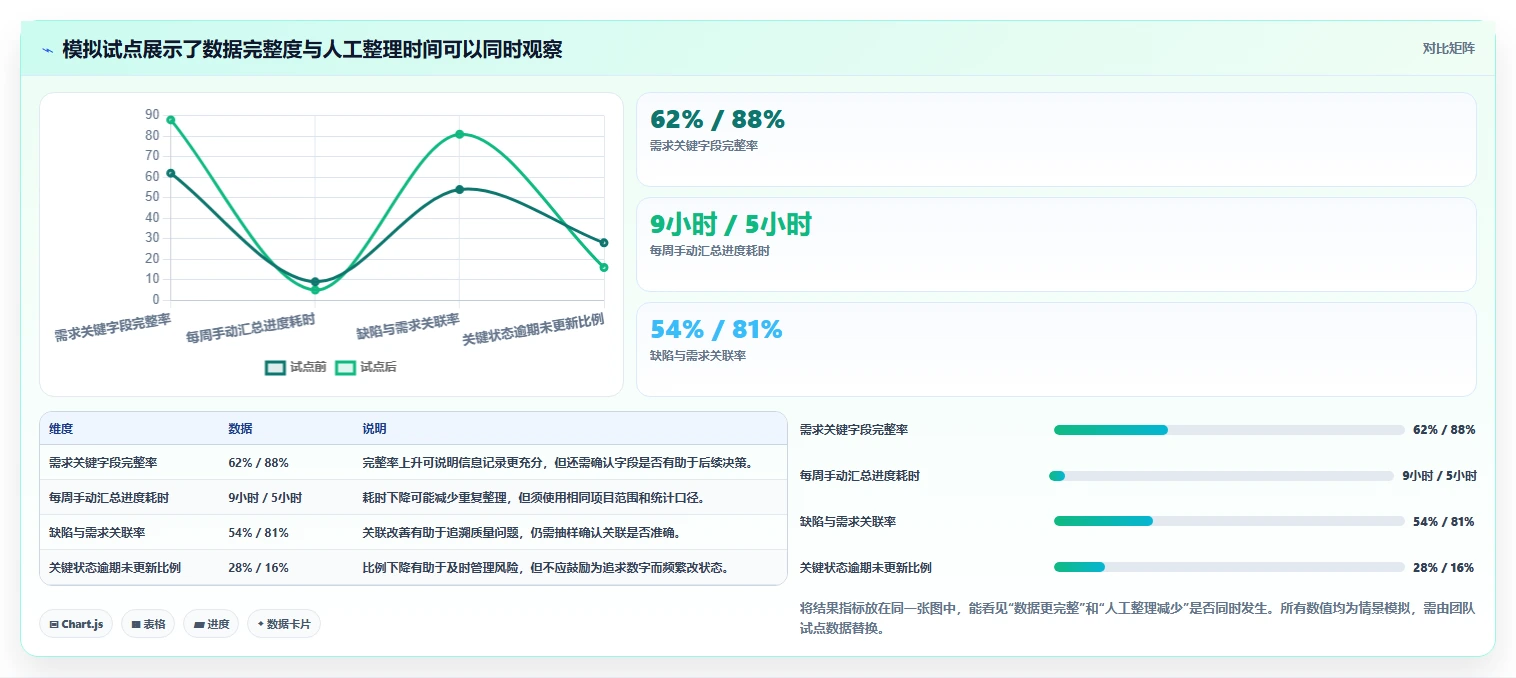This screenshot has height=678, width=1516.
Task: Click the 进度 chip
Action: (x=211, y=624)
